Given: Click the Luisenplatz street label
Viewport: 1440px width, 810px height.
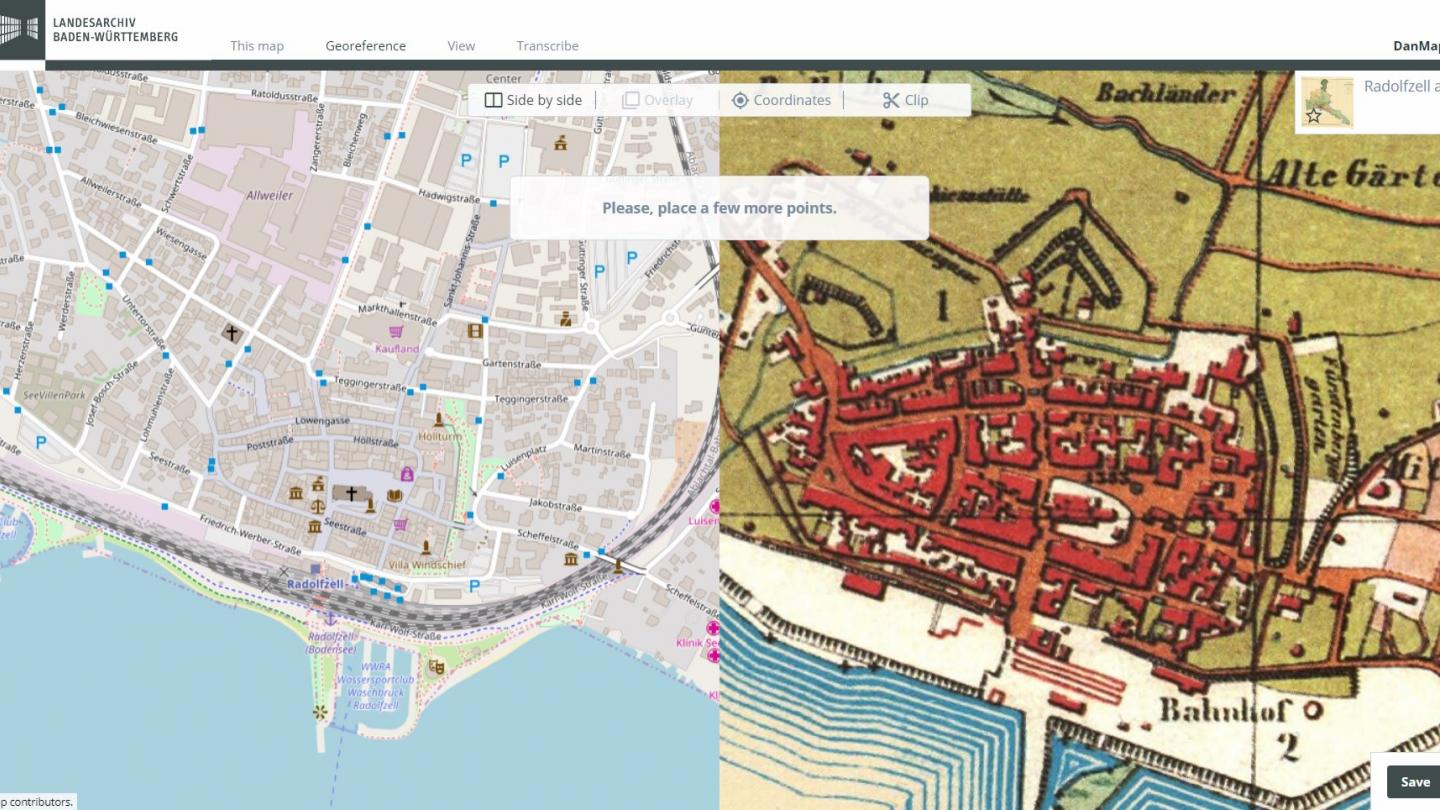Looking at the screenshot, I should tap(524, 457).
